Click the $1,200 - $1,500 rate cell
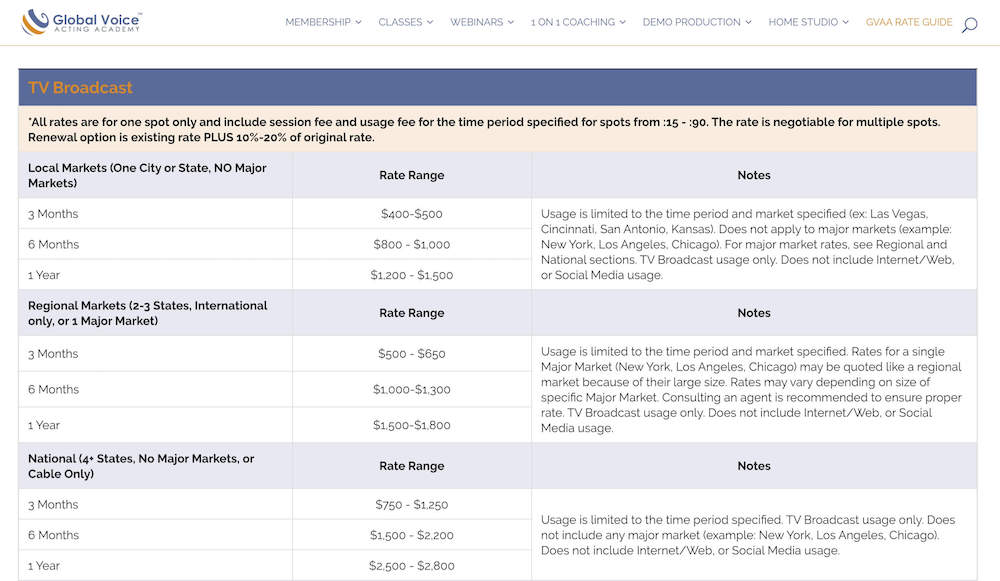The image size is (1000, 581). coord(411,275)
